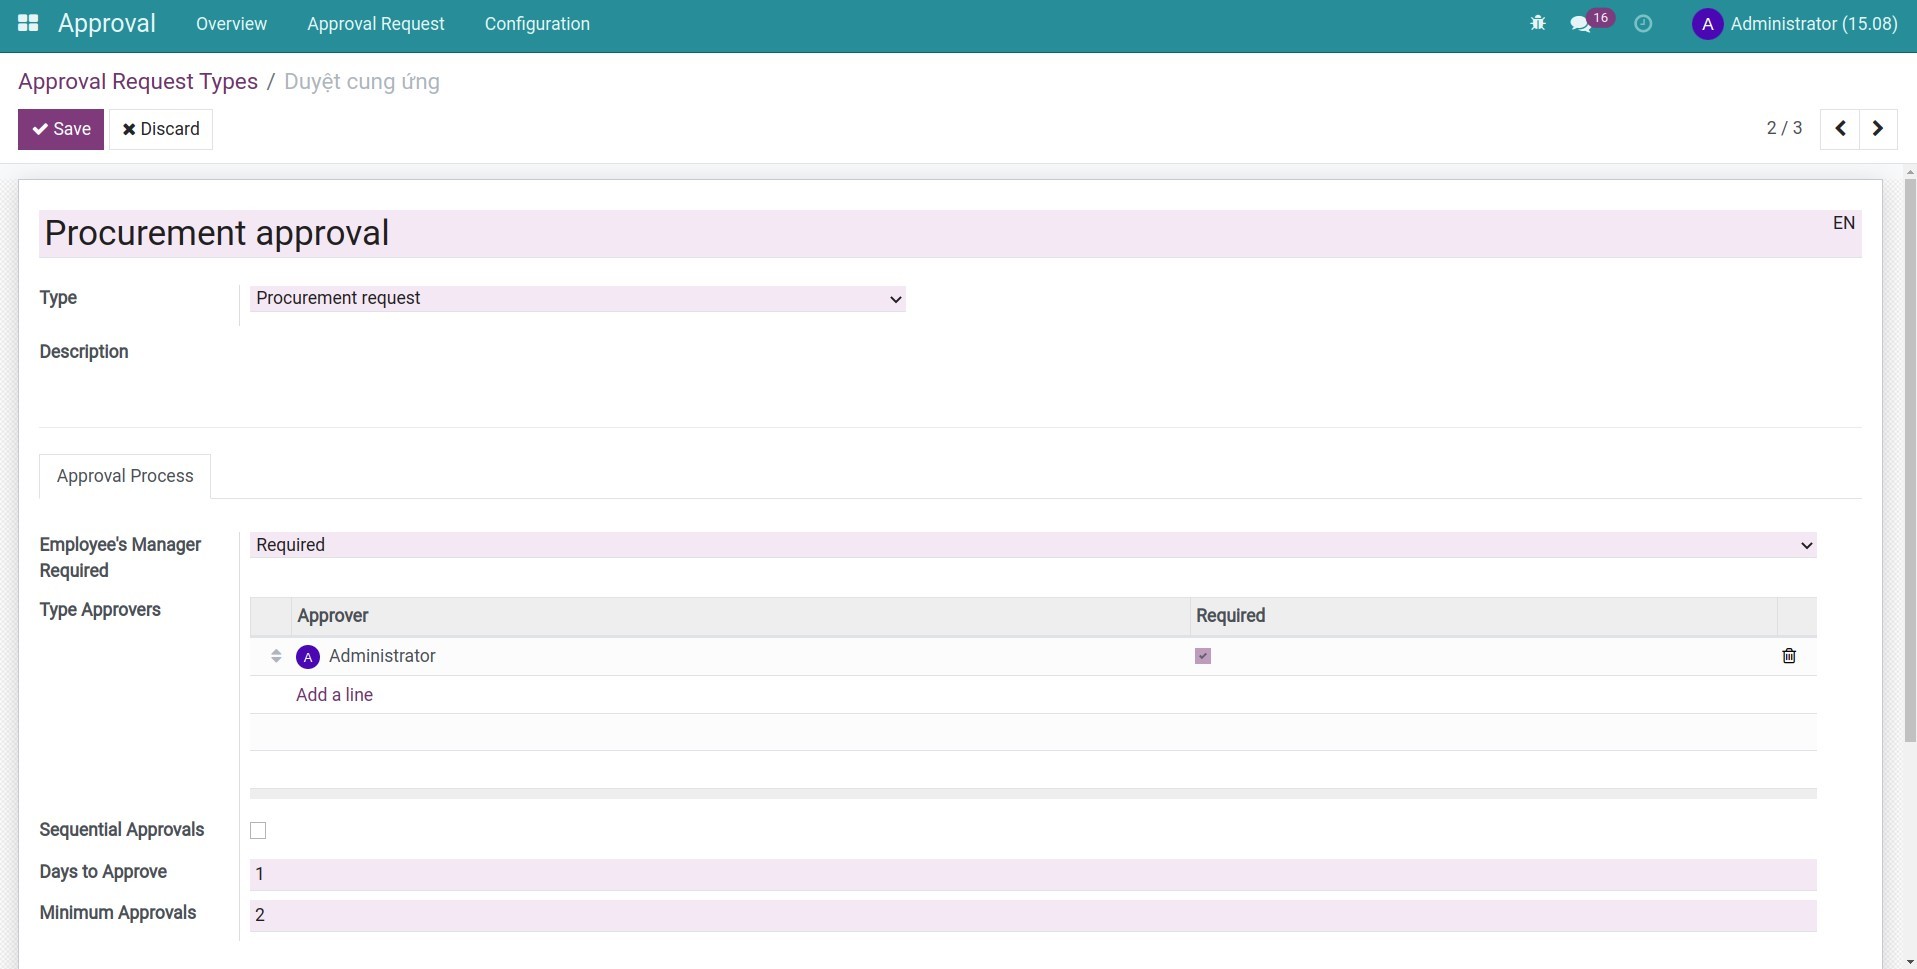Image resolution: width=1917 pixels, height=969 pixels.
Task: Save the Procurement approval record
Action: [x=61, y=129]
